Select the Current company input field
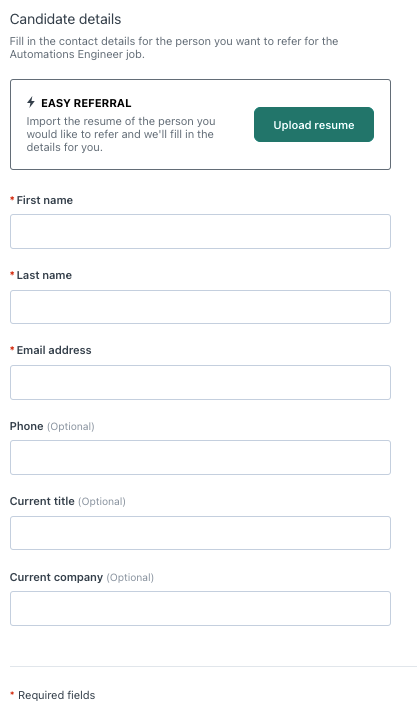Image resolution: width=417 pixels, height=704 pixels. [x=200, y=608]
